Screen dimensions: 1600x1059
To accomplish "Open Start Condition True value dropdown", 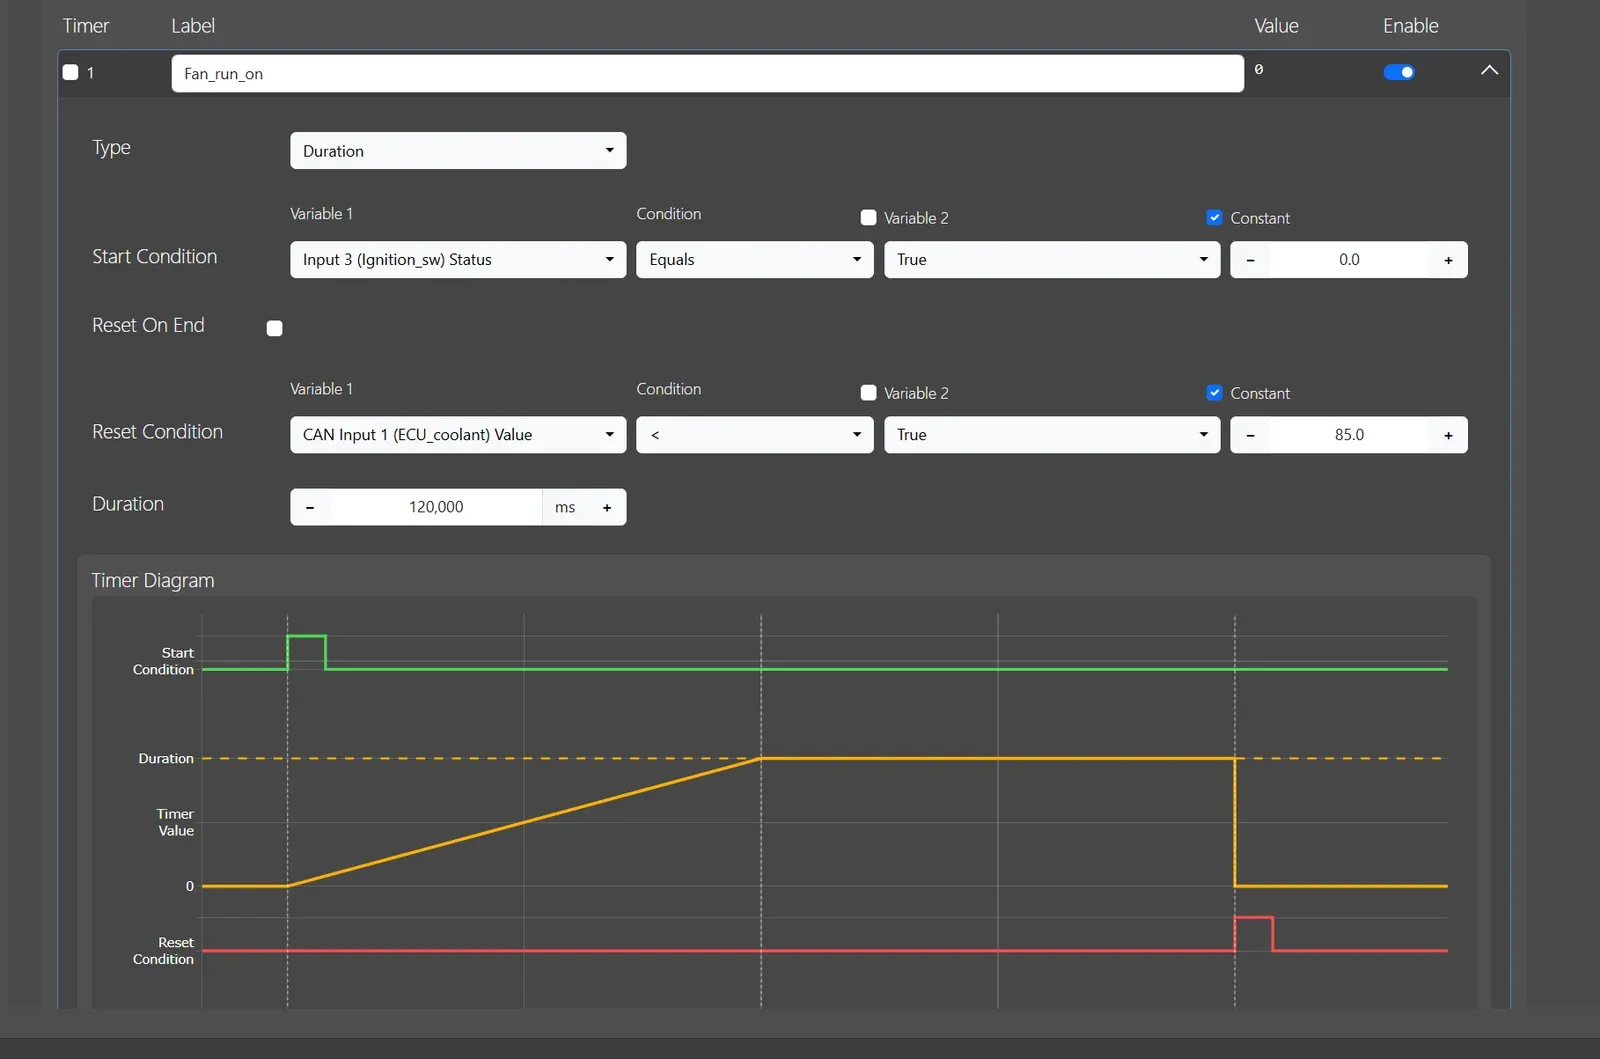I will (x=1052, y=260).
